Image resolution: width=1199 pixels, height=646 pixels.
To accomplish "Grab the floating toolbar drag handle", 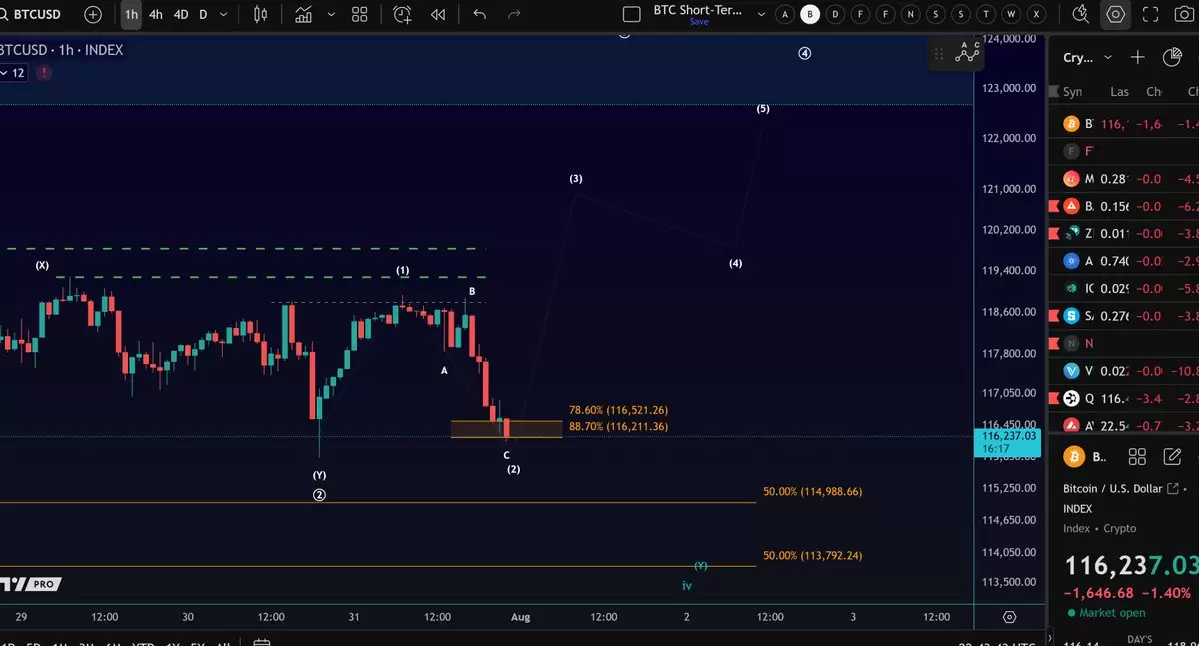I will [x=938, y=53].
